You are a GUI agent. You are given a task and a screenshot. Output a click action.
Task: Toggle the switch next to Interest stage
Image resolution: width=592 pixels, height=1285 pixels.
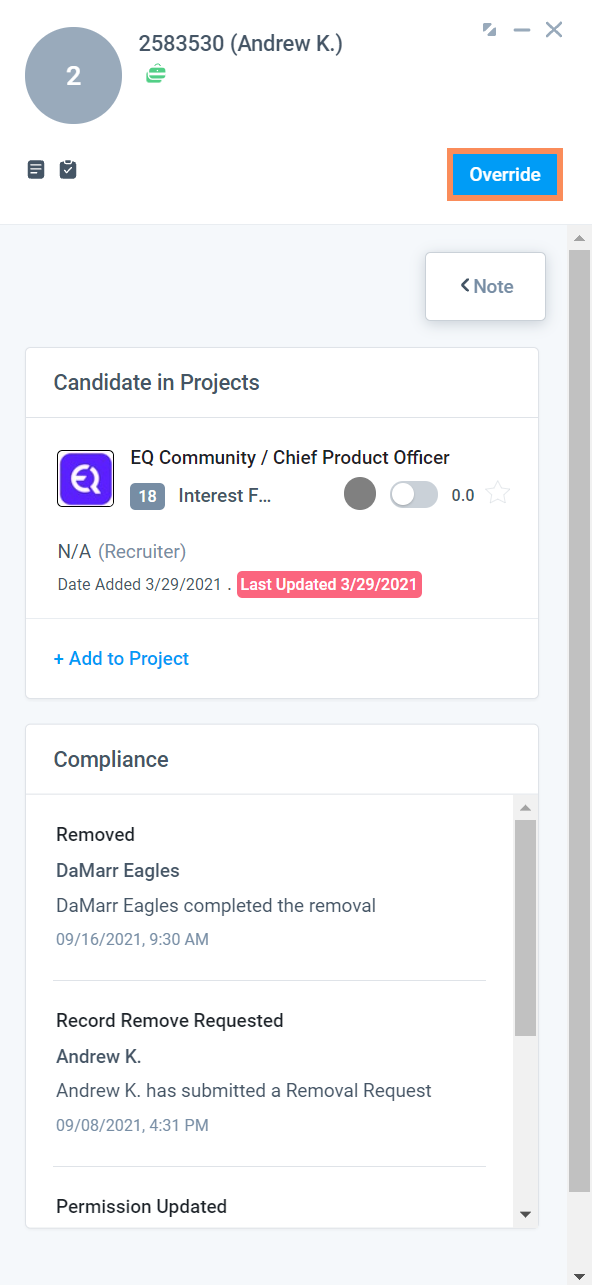pos(414,494)
